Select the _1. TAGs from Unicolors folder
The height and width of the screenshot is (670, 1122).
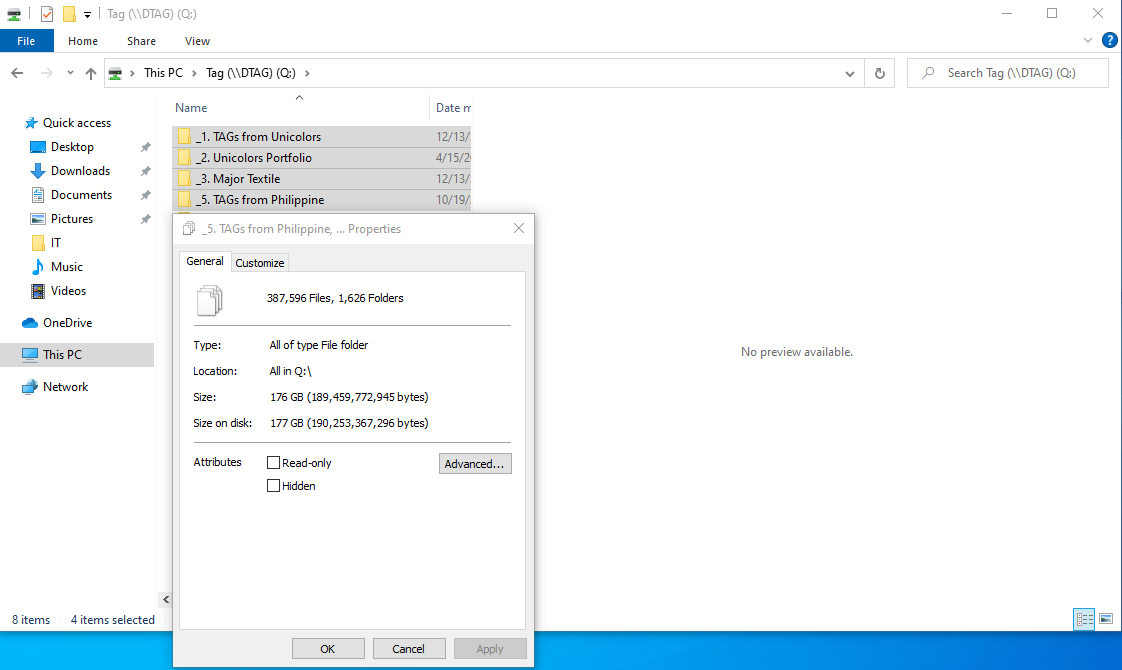tap(321, 137)
